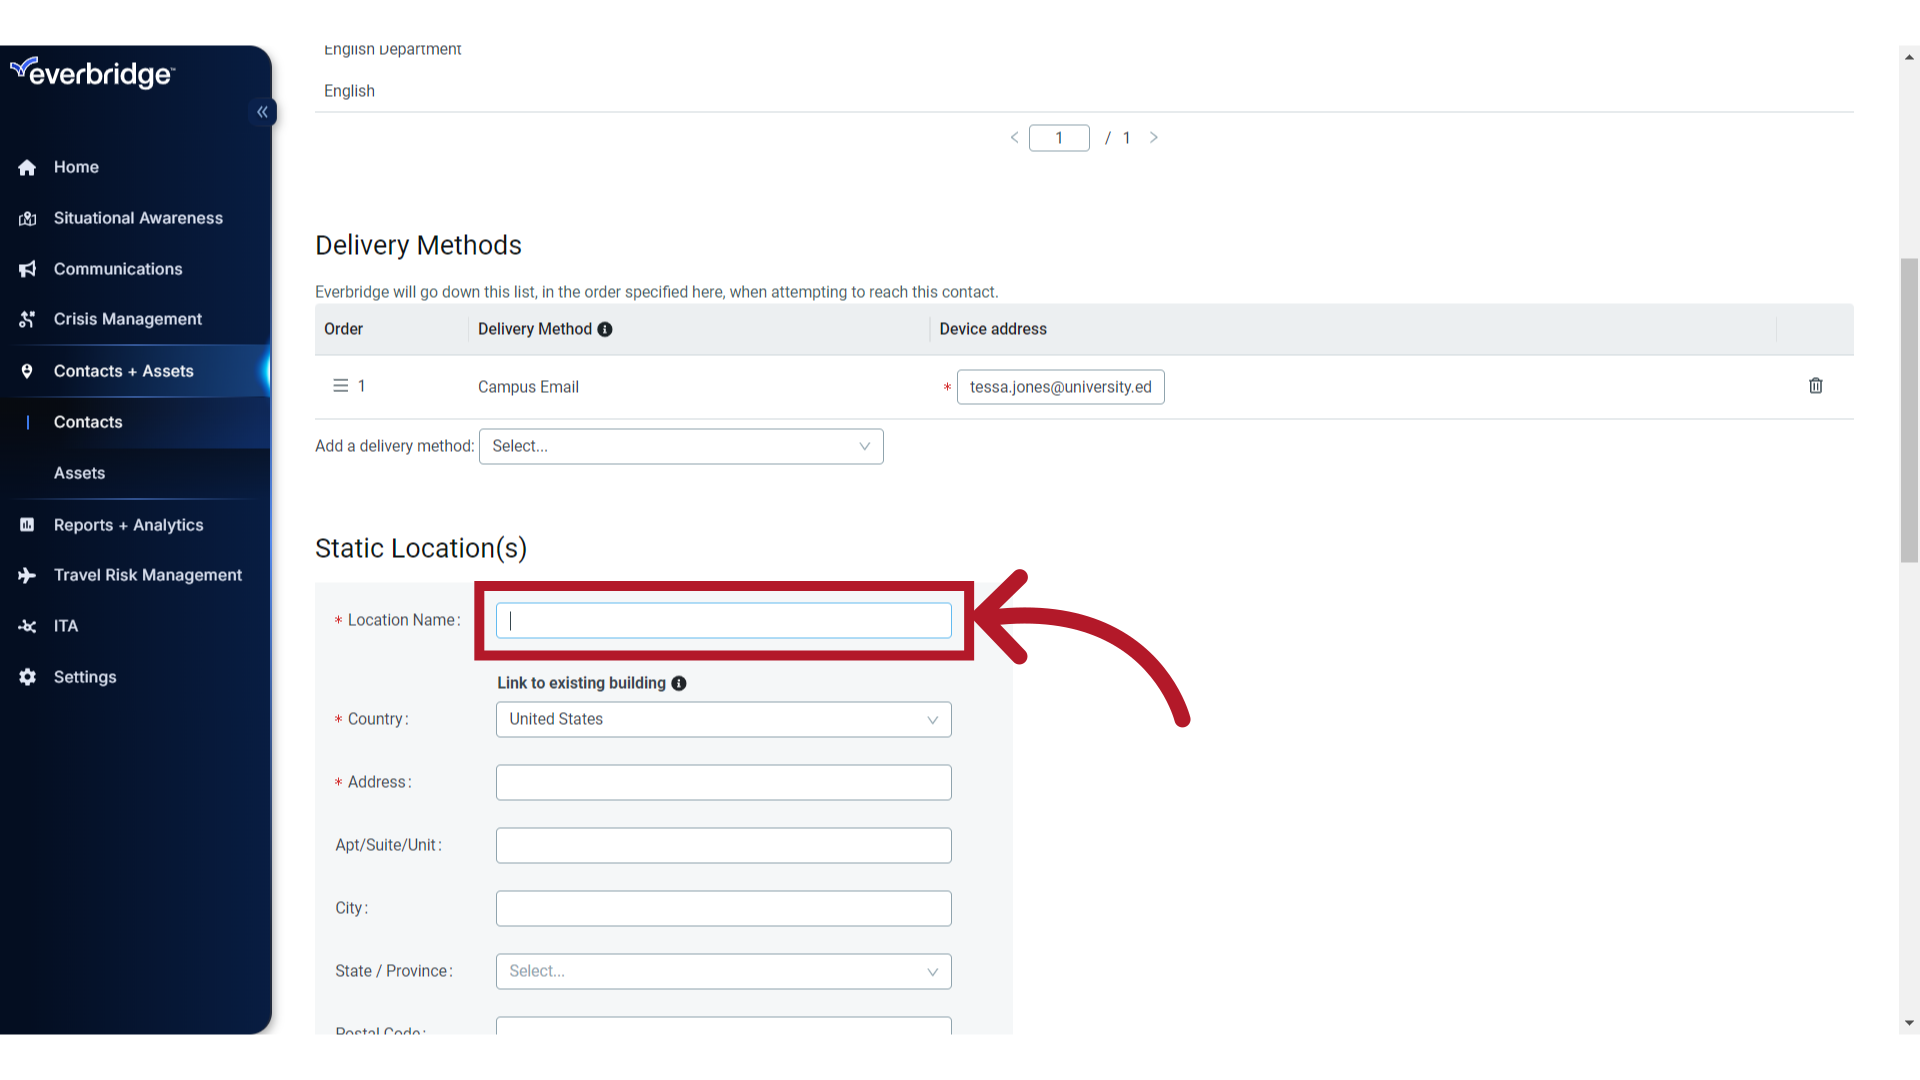Click the collapse sidebar arrow
Screen dimensions: 1920x1080
tap(262, 112)
